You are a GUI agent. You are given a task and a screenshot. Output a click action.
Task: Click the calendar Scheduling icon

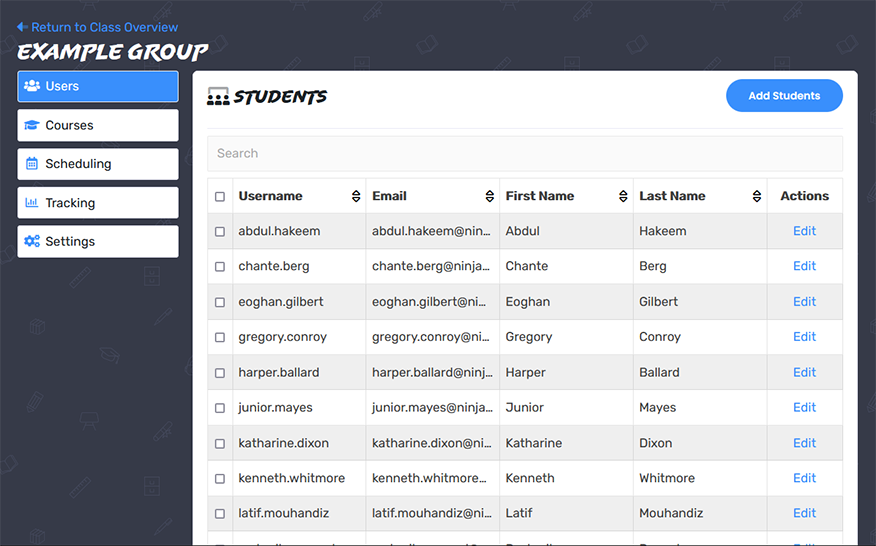[32, 164]
